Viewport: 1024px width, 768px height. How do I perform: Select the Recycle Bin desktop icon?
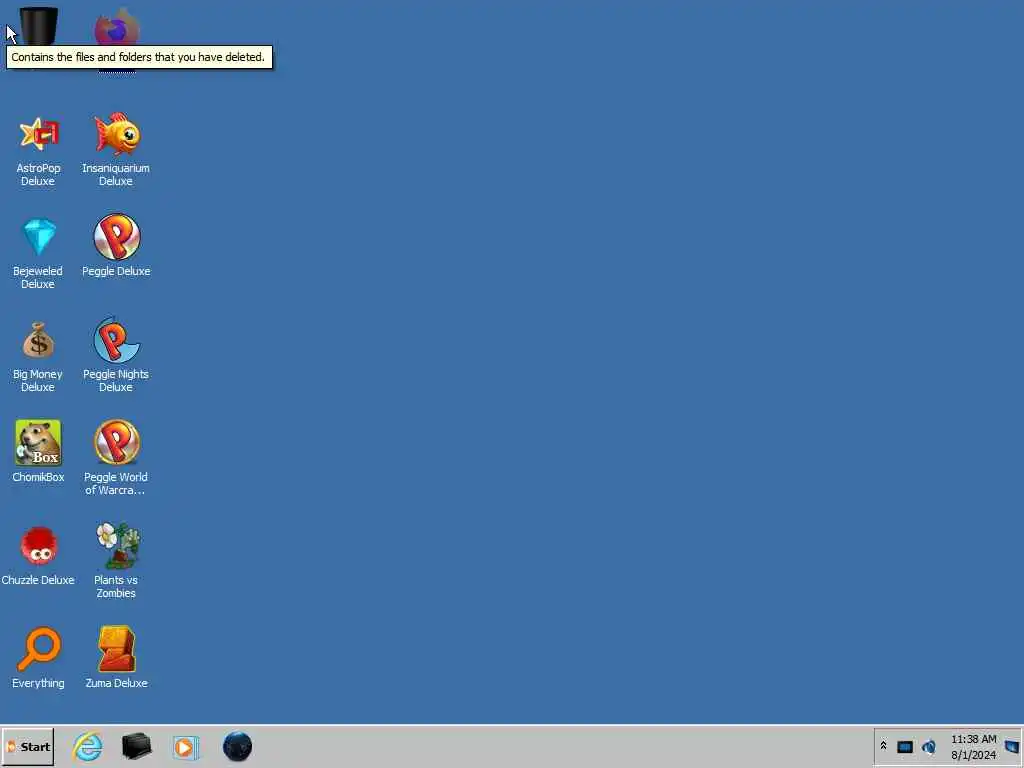point(39,26)
